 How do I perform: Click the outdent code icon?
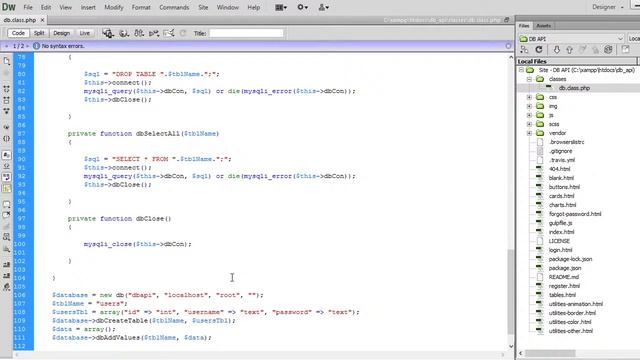coord(7,276)
